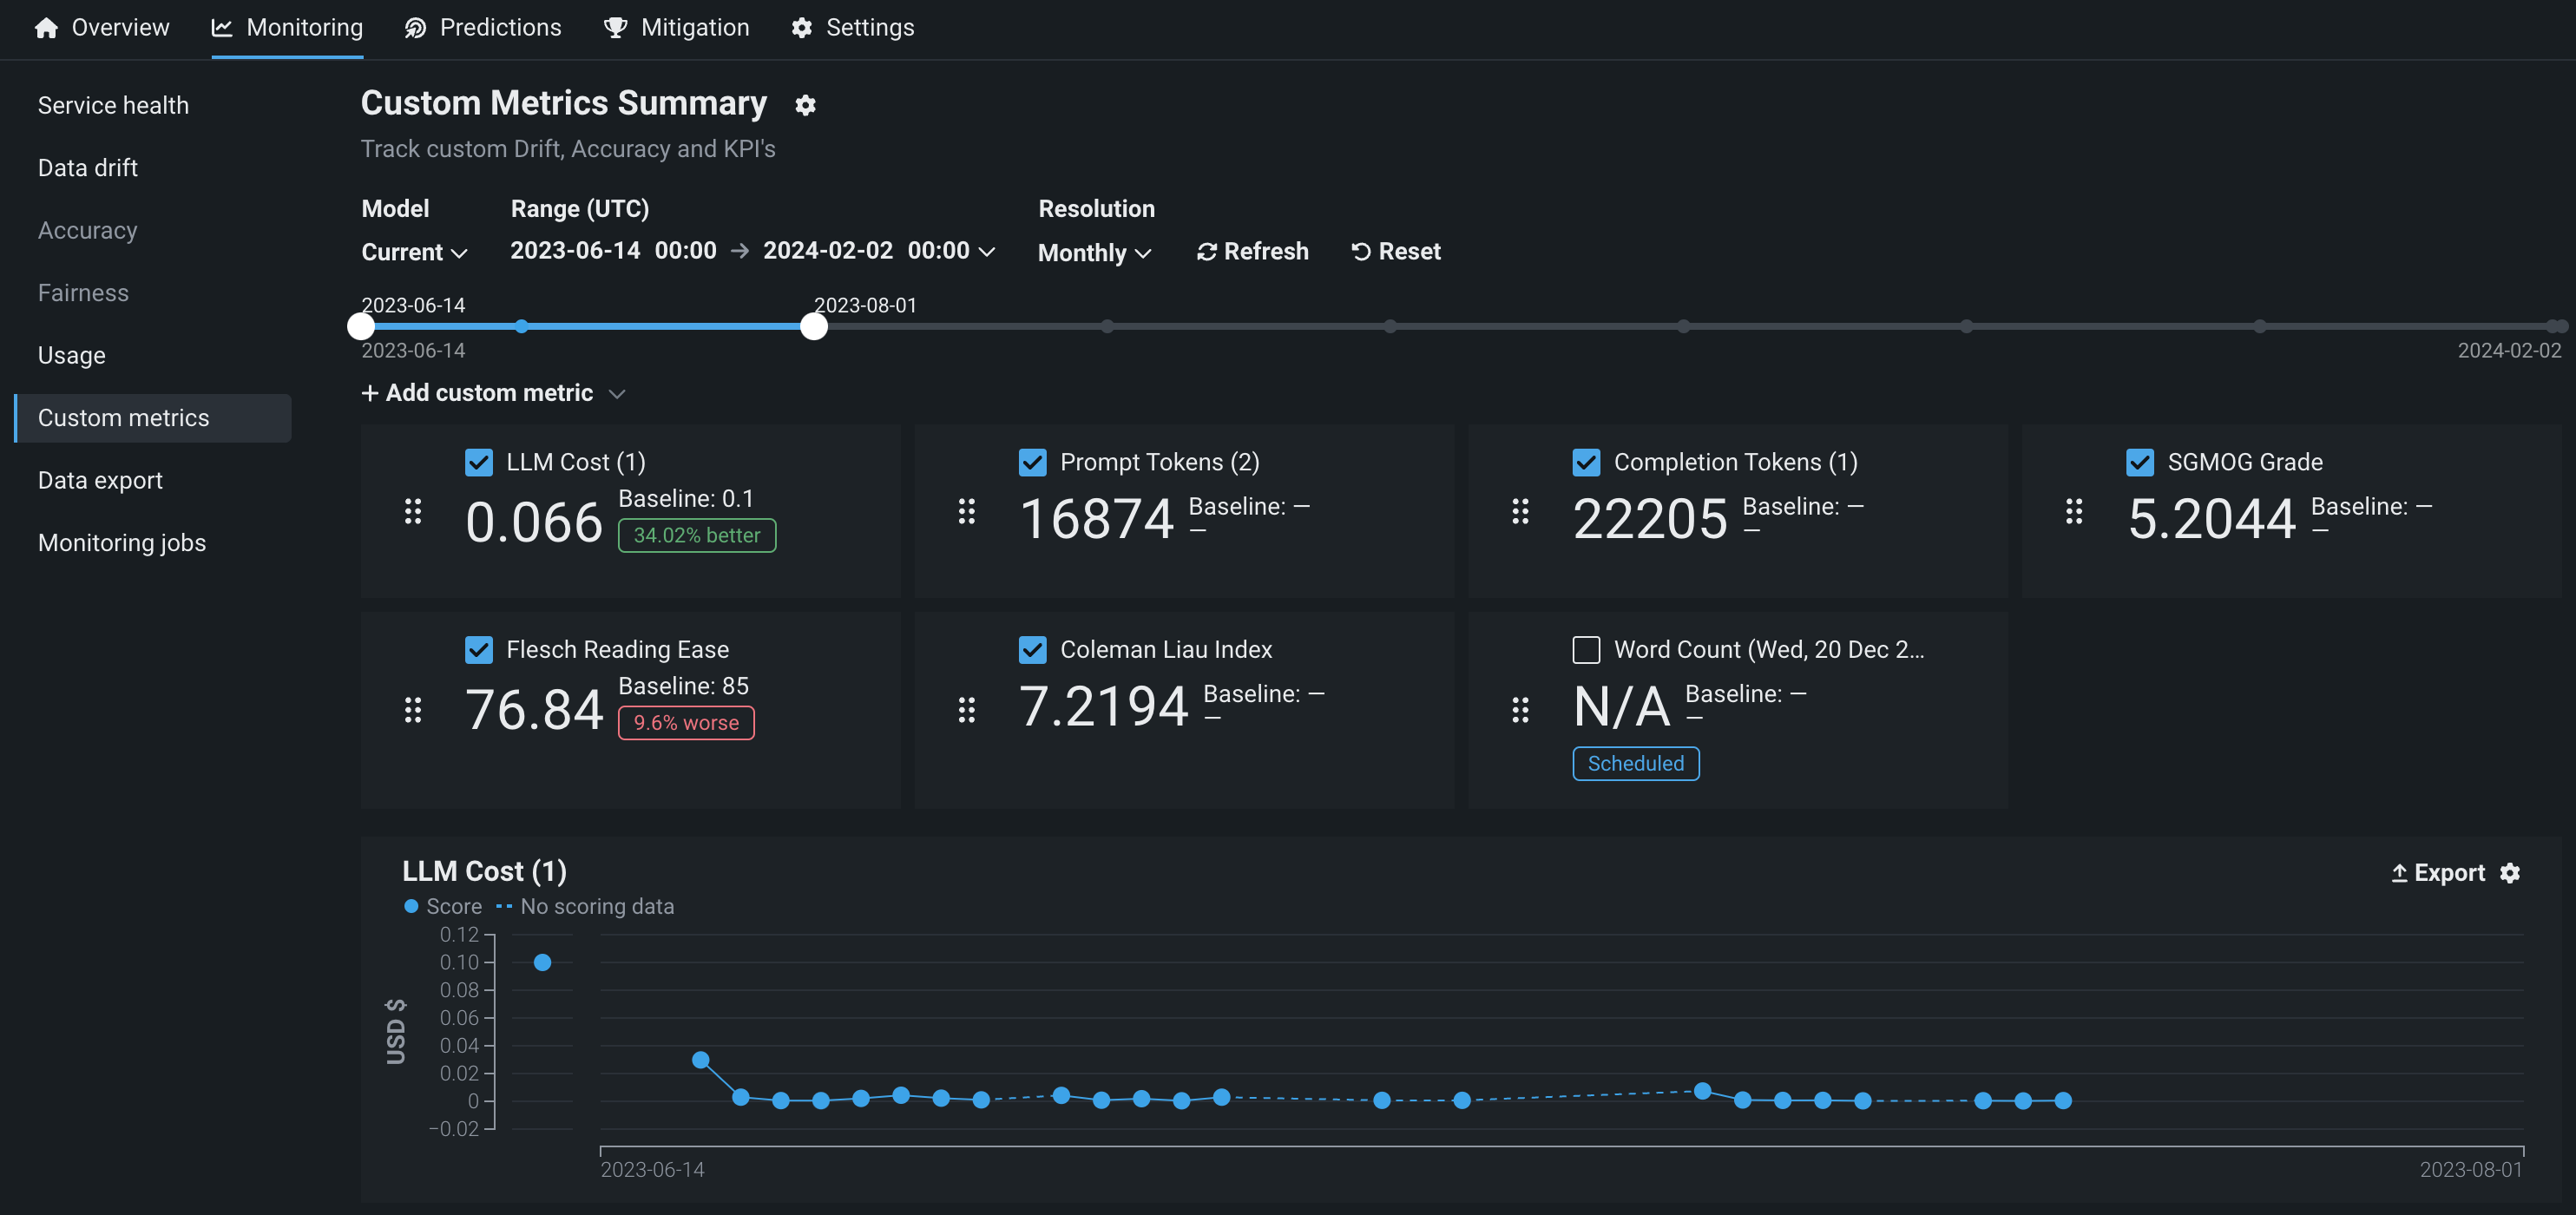Enable the Word Count metric checkbox
The image size is (2576, 1215).
[x=1586, y=650]
